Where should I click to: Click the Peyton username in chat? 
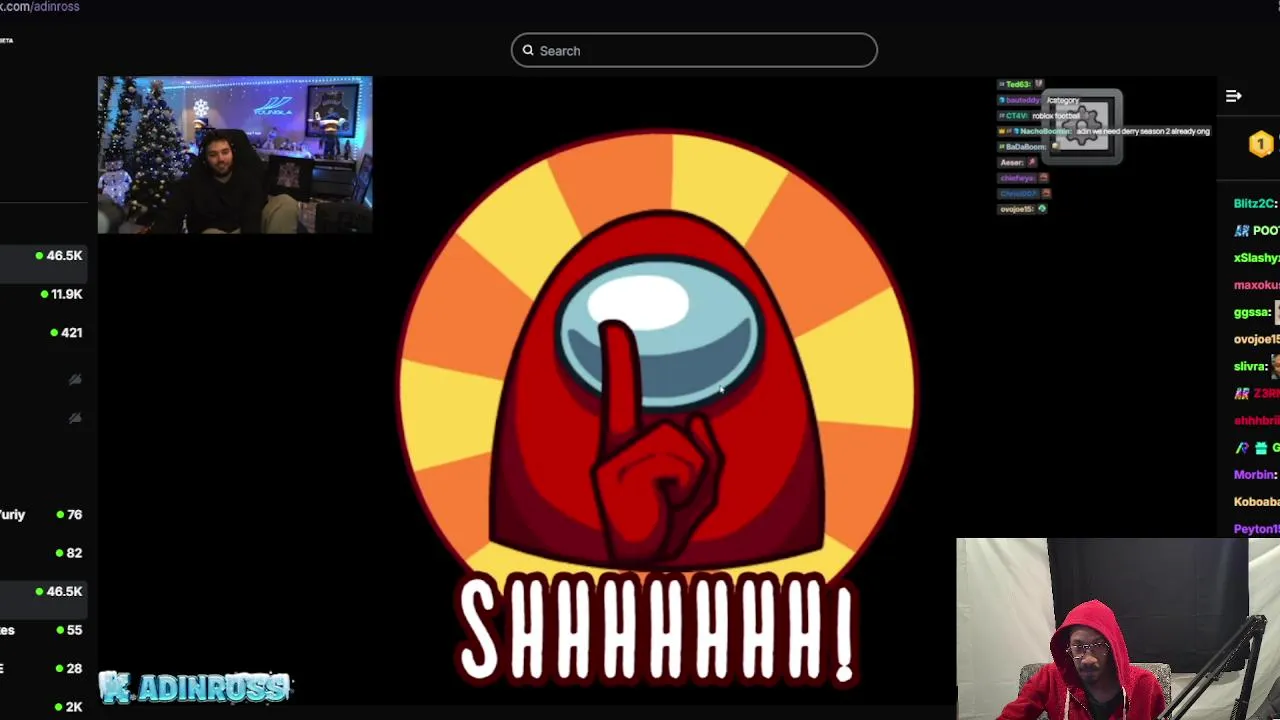tap(1256, 528)
